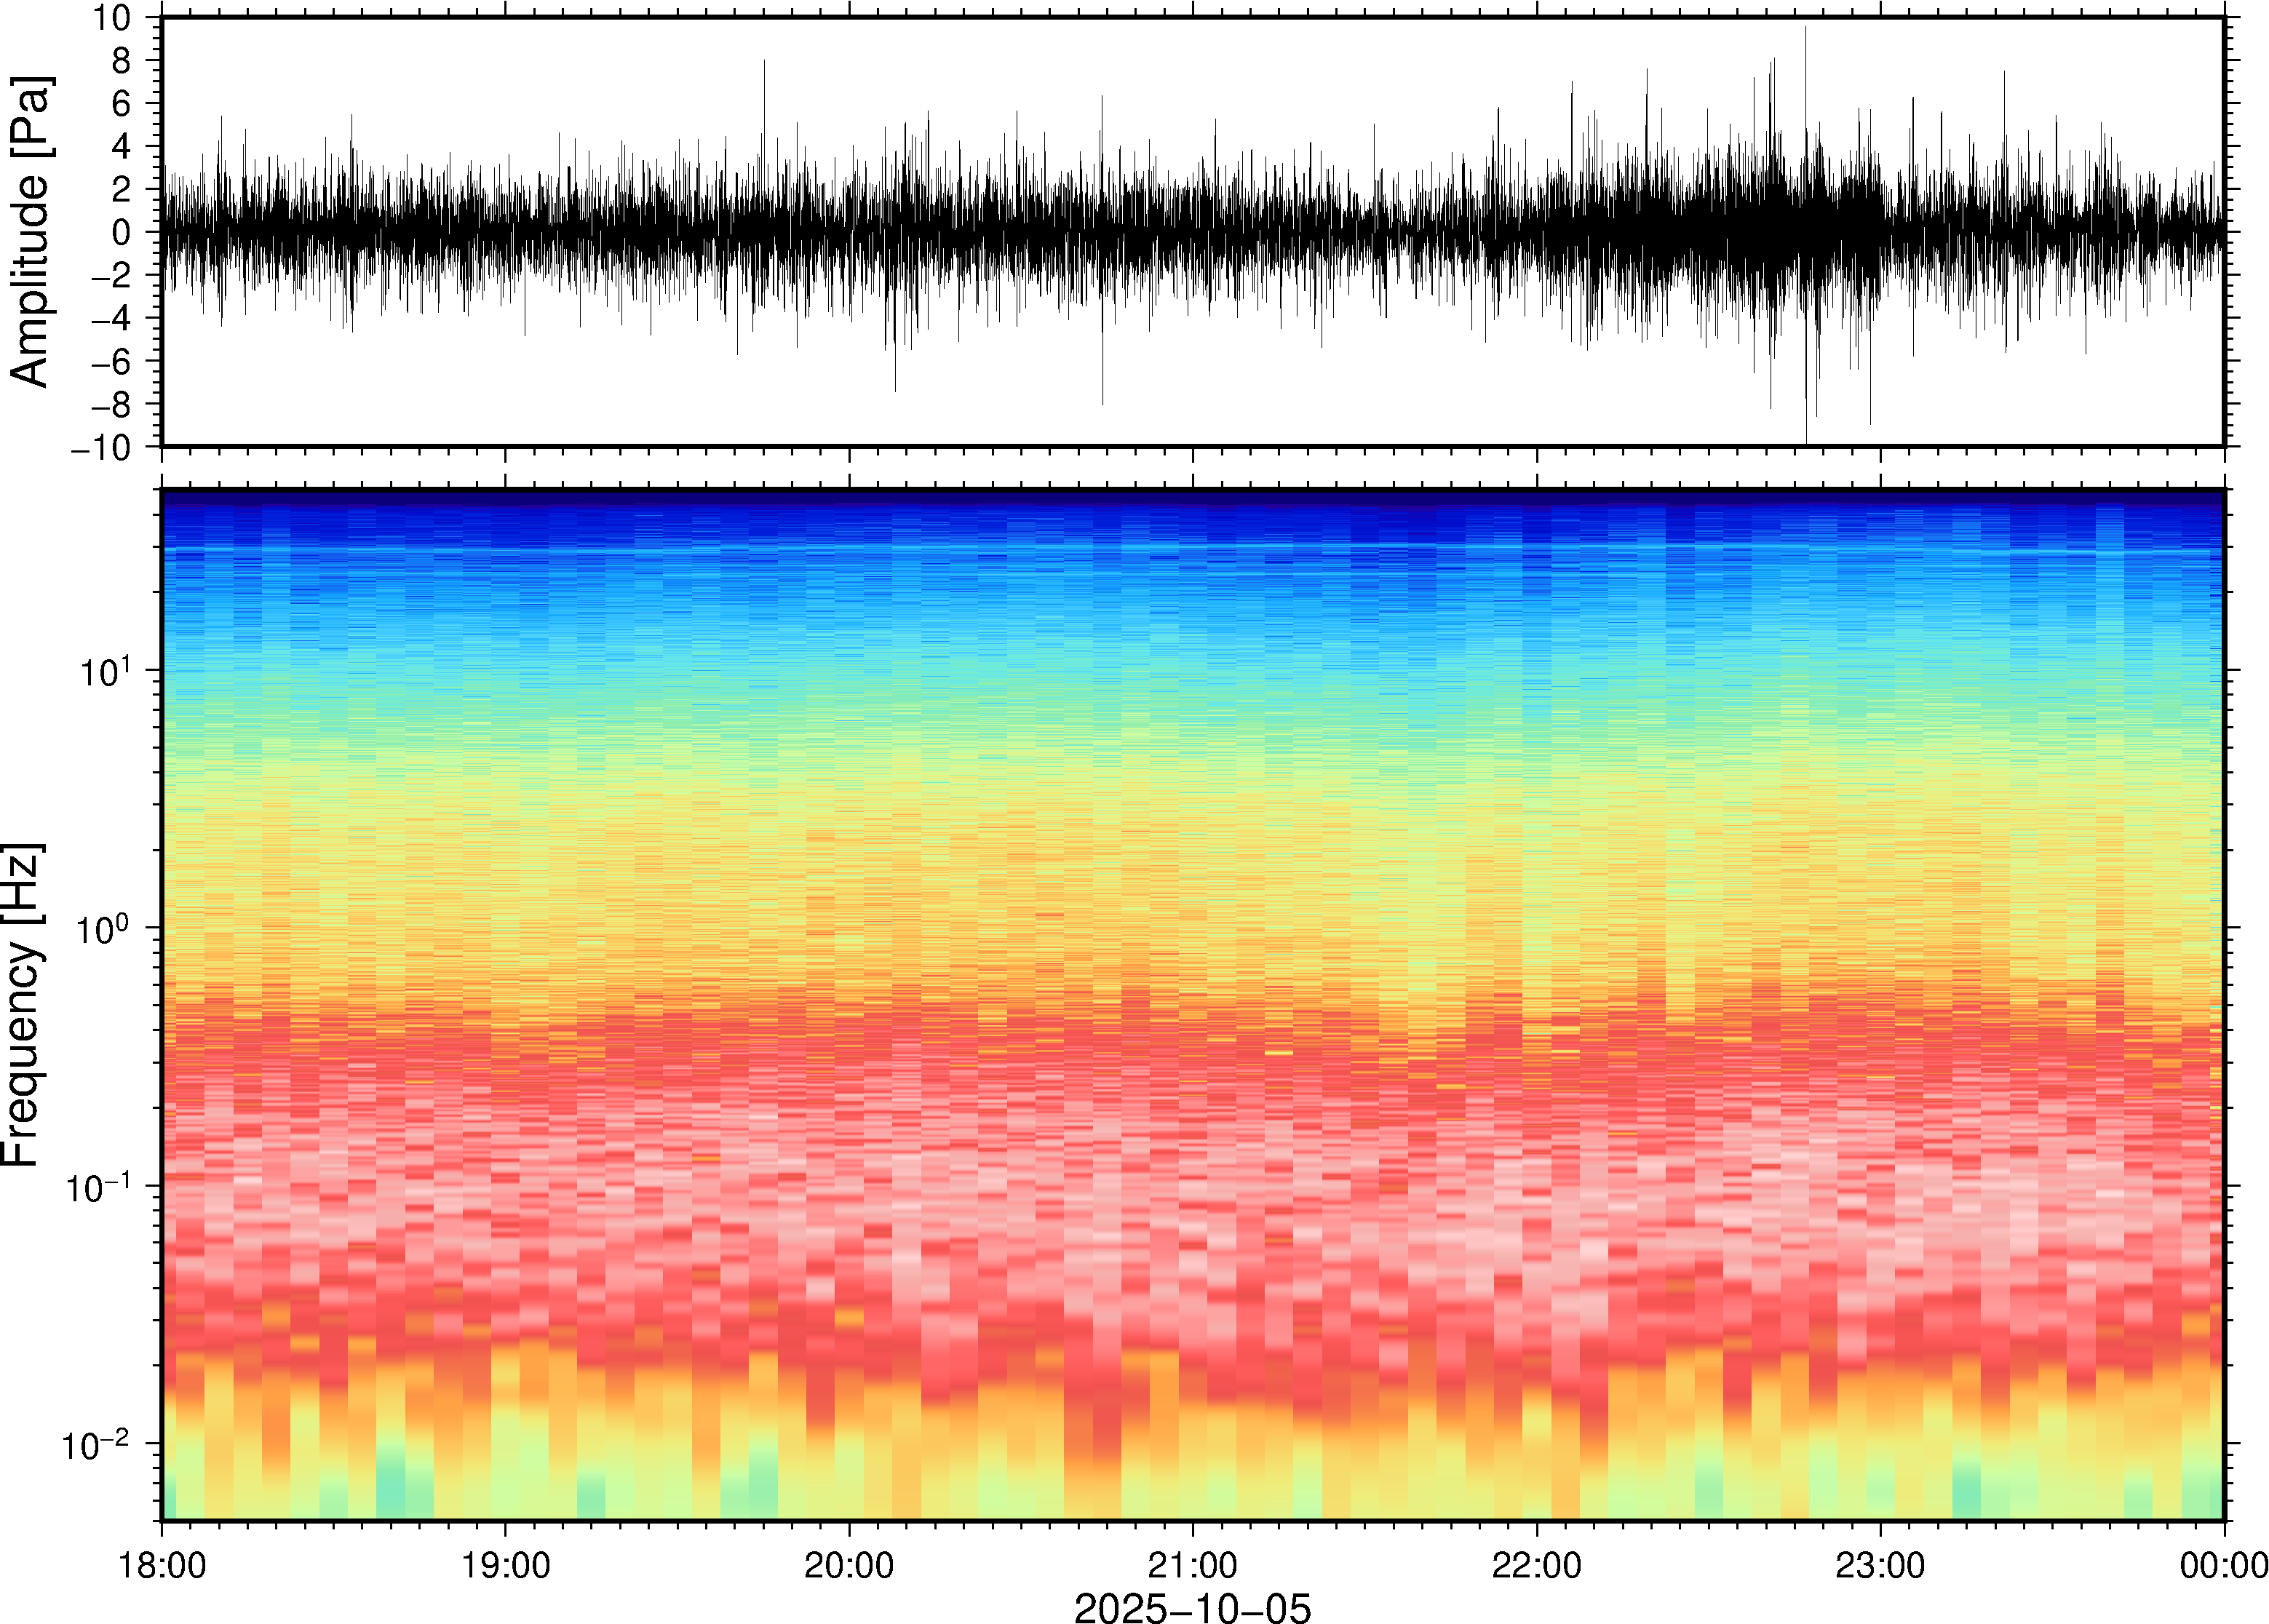The image size is (2269, 1624).
Task: Click the 00:00 time axis label
Action: coord(2223,1565)
